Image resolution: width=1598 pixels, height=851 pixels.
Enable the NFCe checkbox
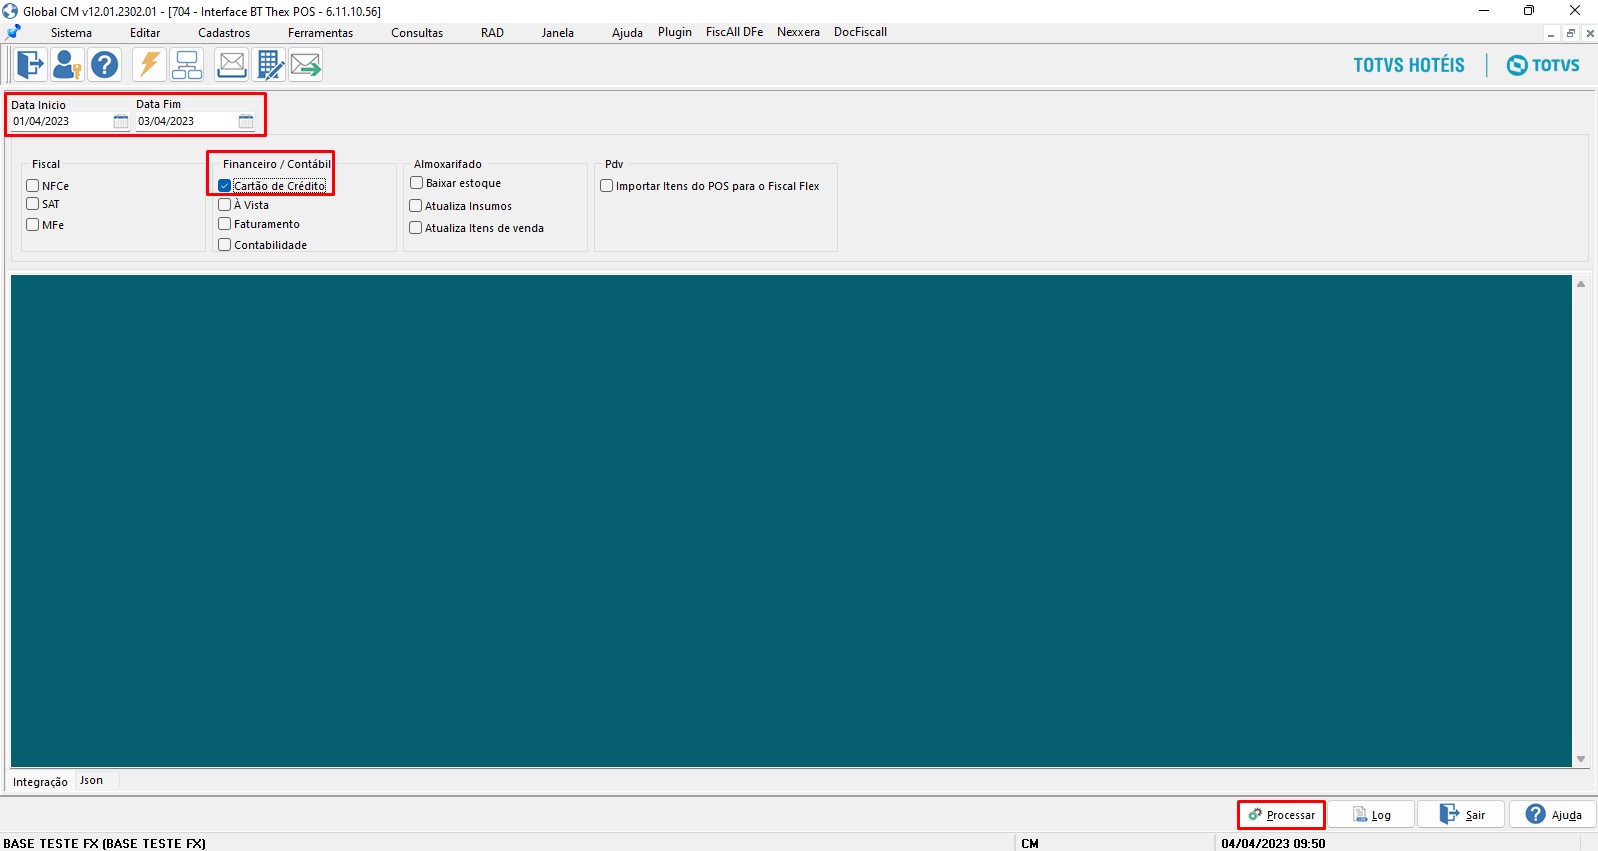click(32, 186)
